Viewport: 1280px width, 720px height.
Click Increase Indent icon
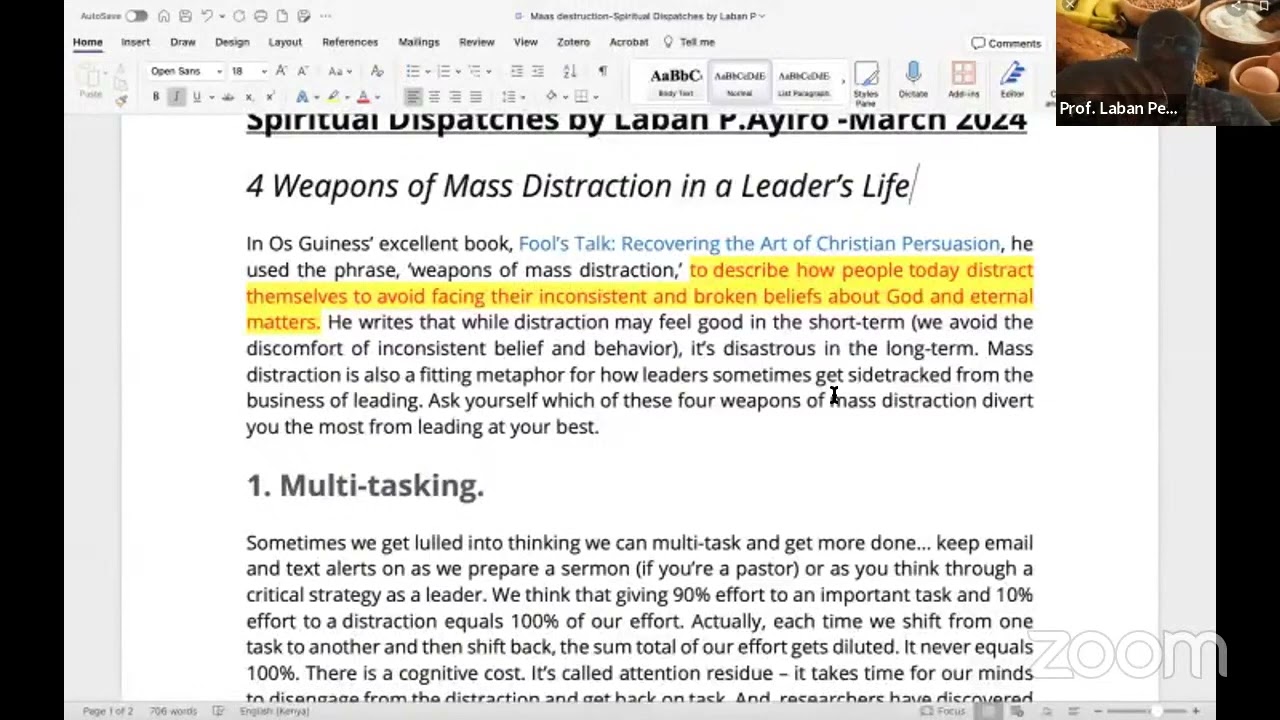pos(538,71)
